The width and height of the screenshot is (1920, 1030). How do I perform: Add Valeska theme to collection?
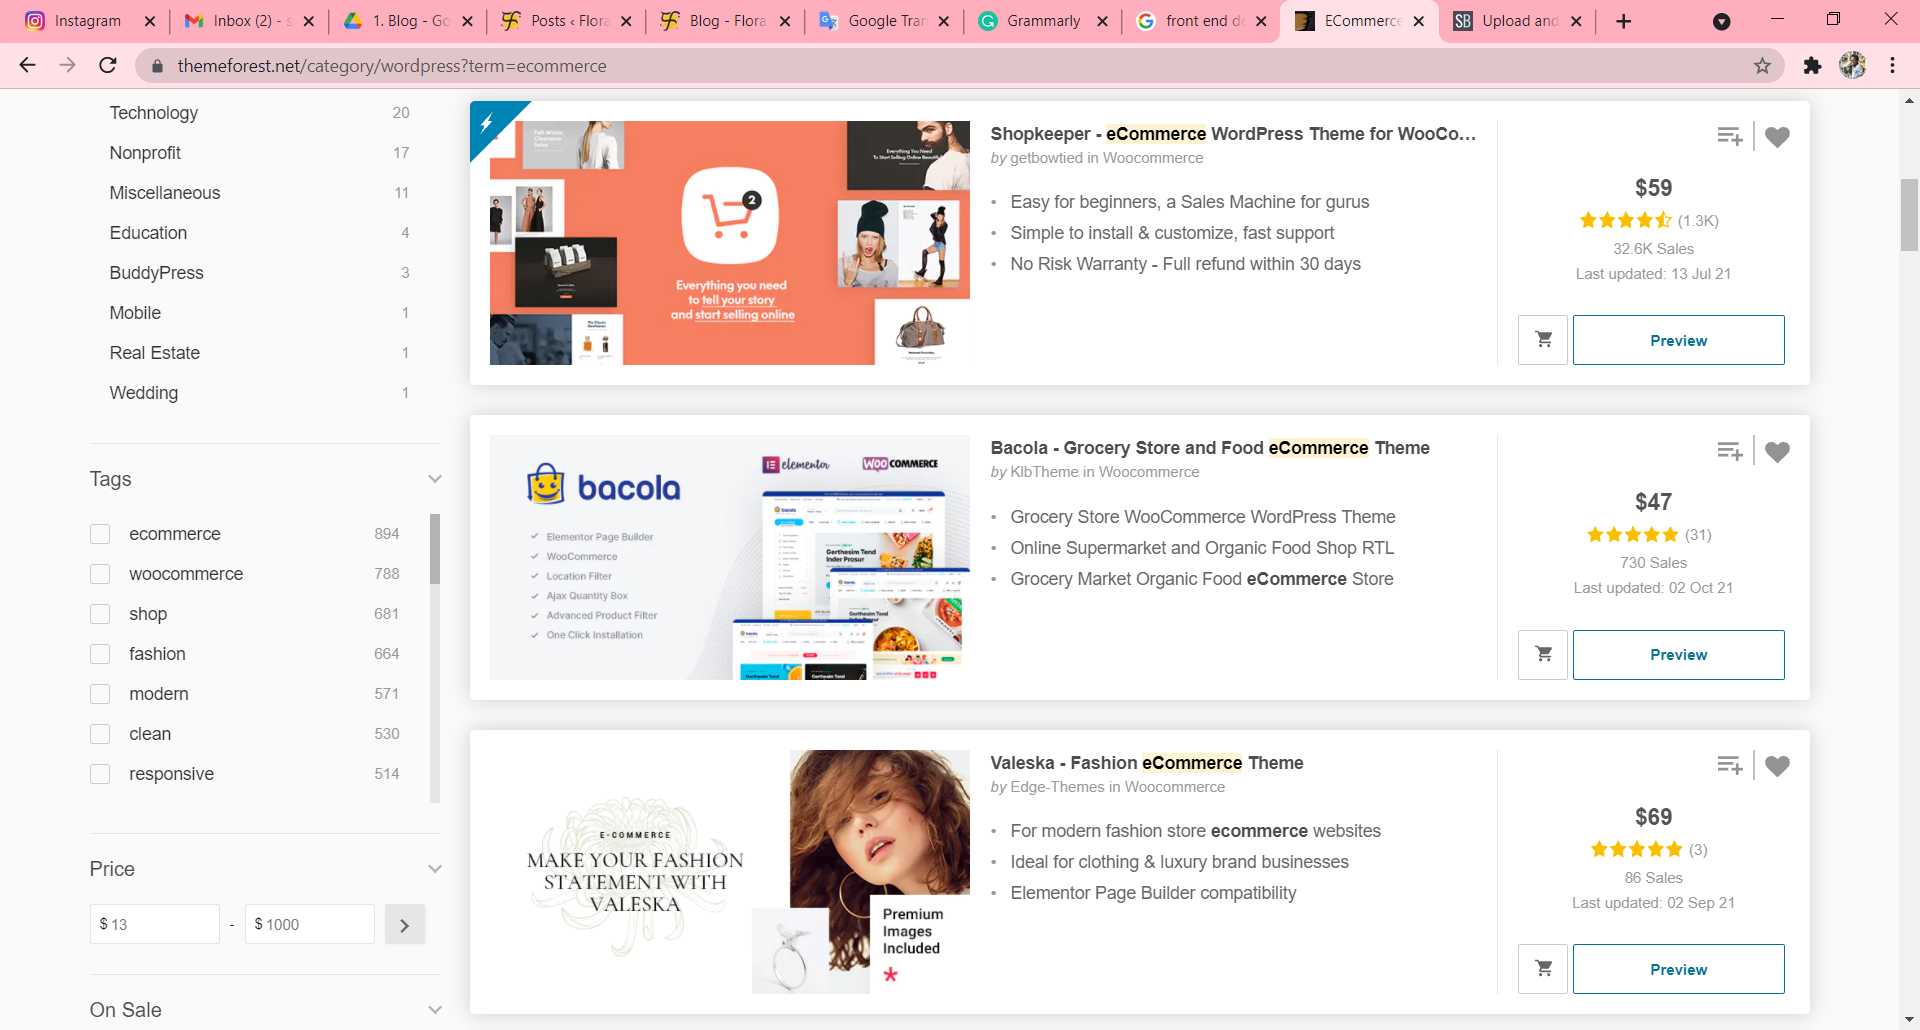pyautogui.click(x=1730, y=765)
